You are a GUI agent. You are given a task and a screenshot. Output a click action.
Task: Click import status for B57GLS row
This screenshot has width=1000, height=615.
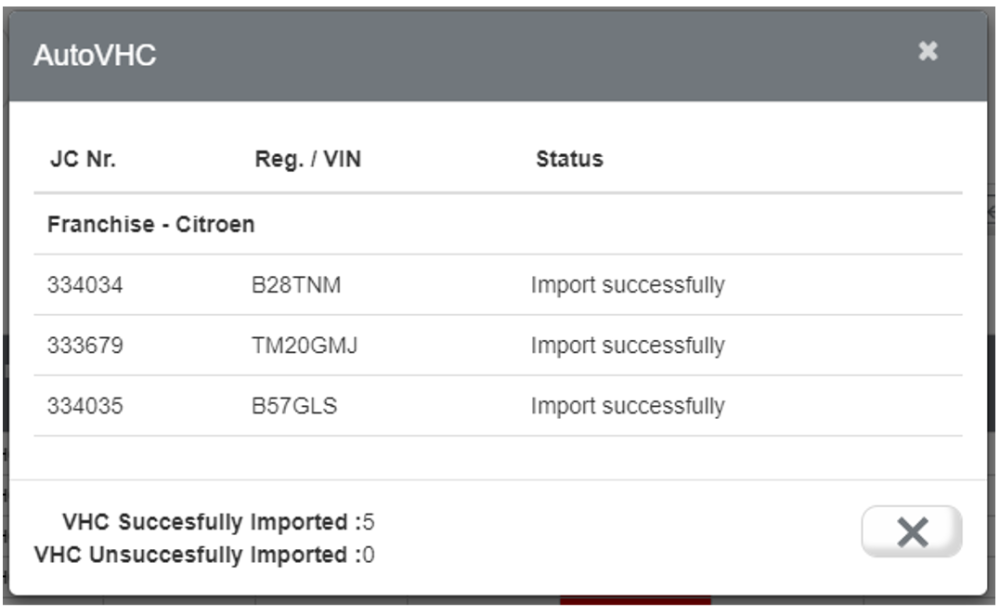click(x=627, y=406)
